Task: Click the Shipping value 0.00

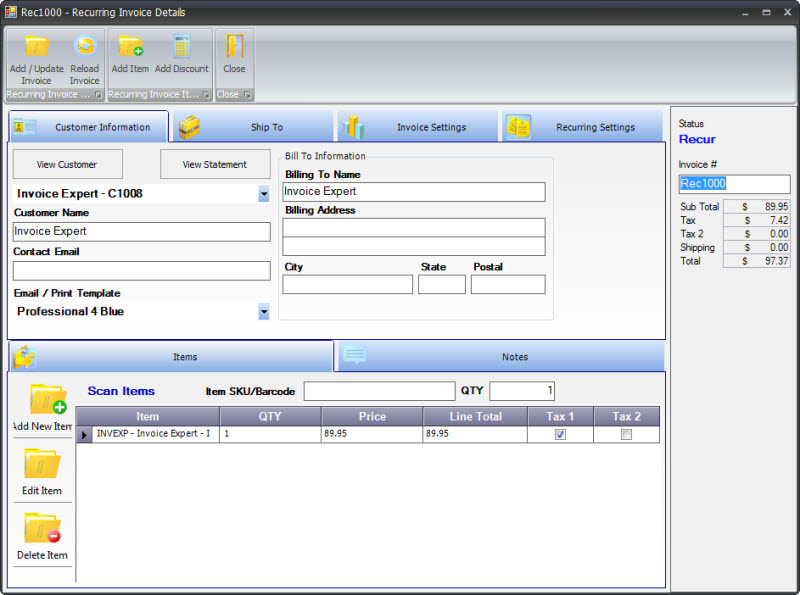Action: (x=757, y=247)
